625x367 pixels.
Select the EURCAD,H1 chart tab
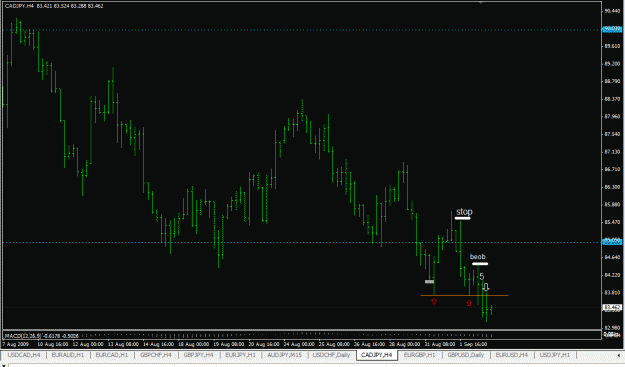[112, 355]
